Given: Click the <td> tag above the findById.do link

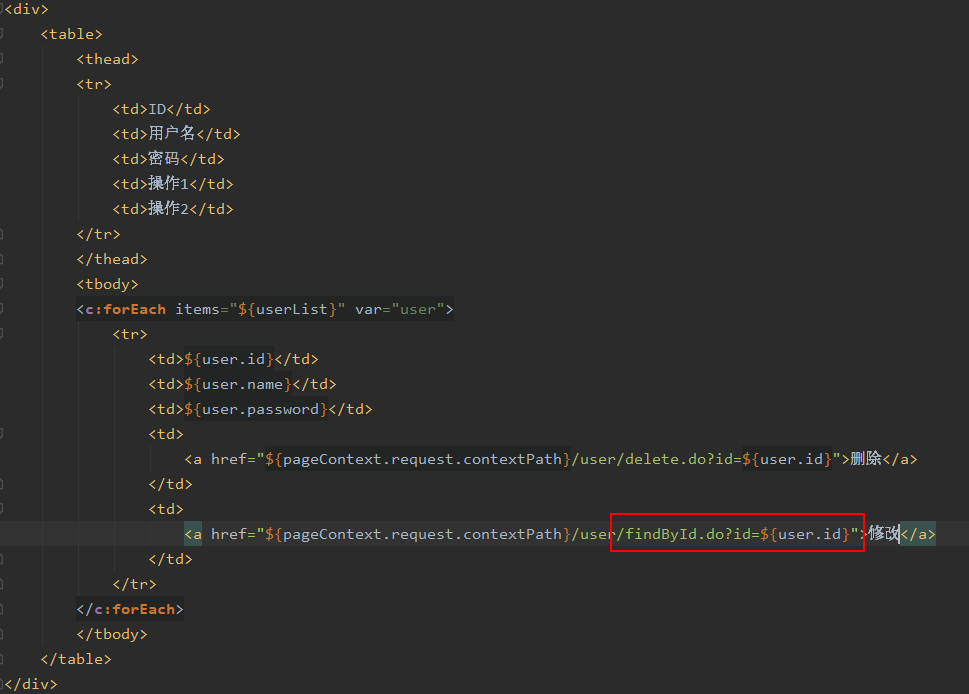Looking at the screenshot, I should [x=166, y=509].
